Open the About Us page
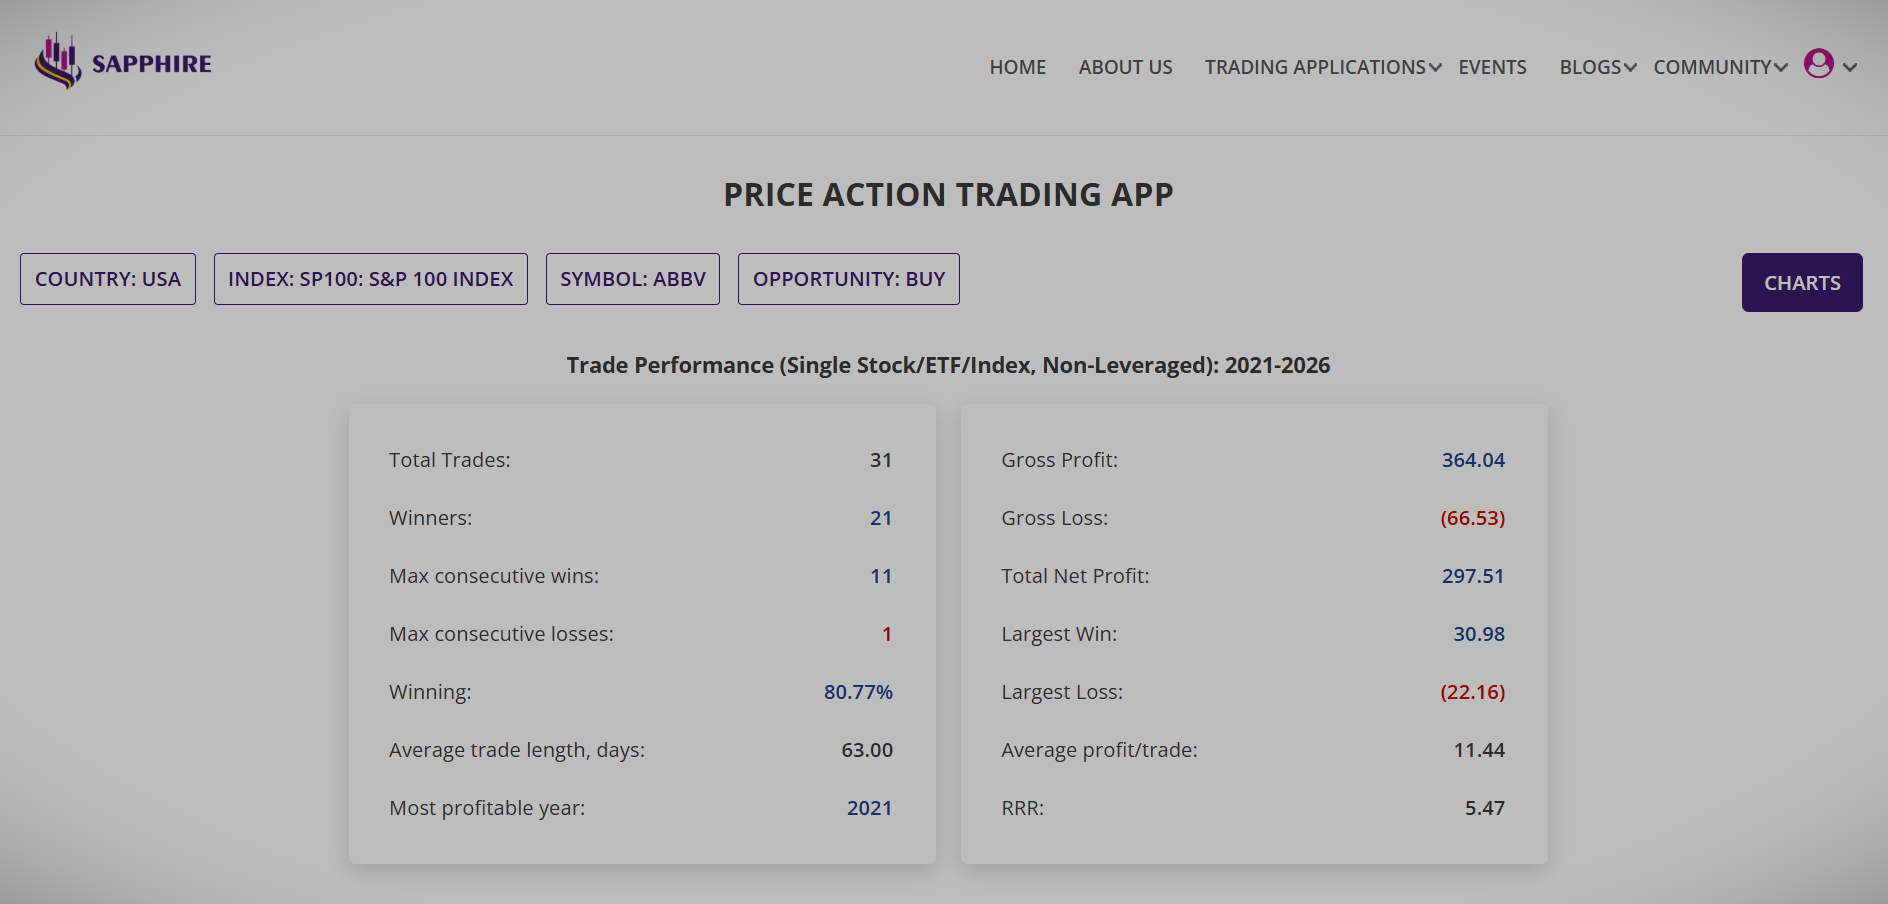 pos(1125,67)
